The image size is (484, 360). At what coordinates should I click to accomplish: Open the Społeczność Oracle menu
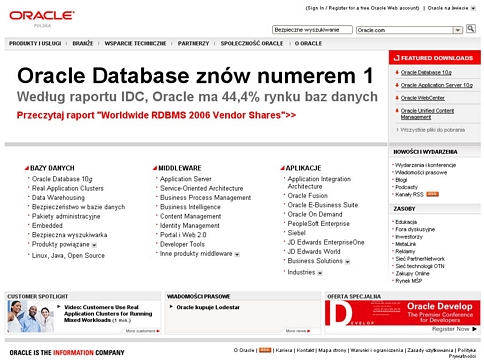click(252, 43)
